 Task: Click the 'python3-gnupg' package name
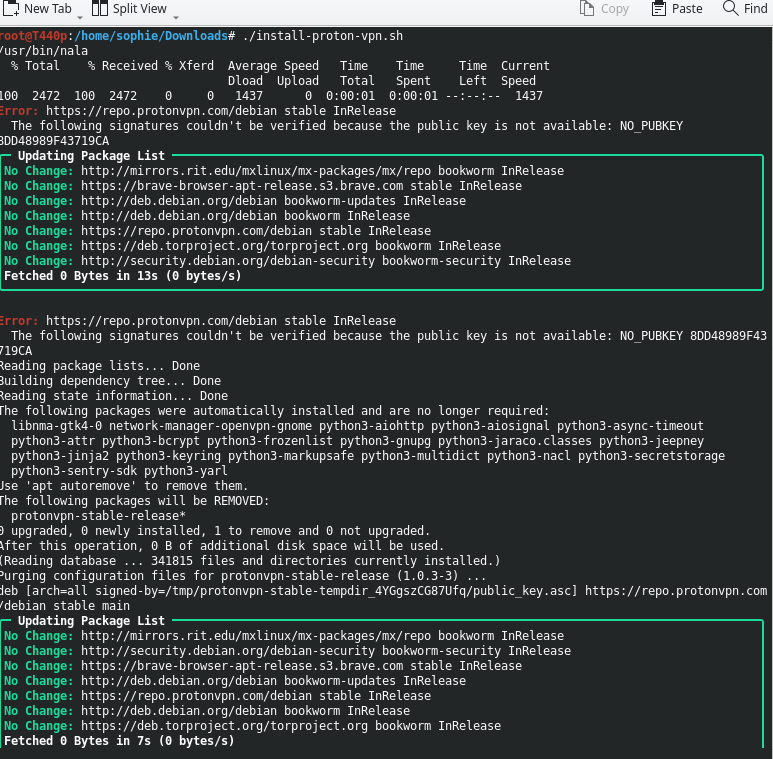point(385,441)
